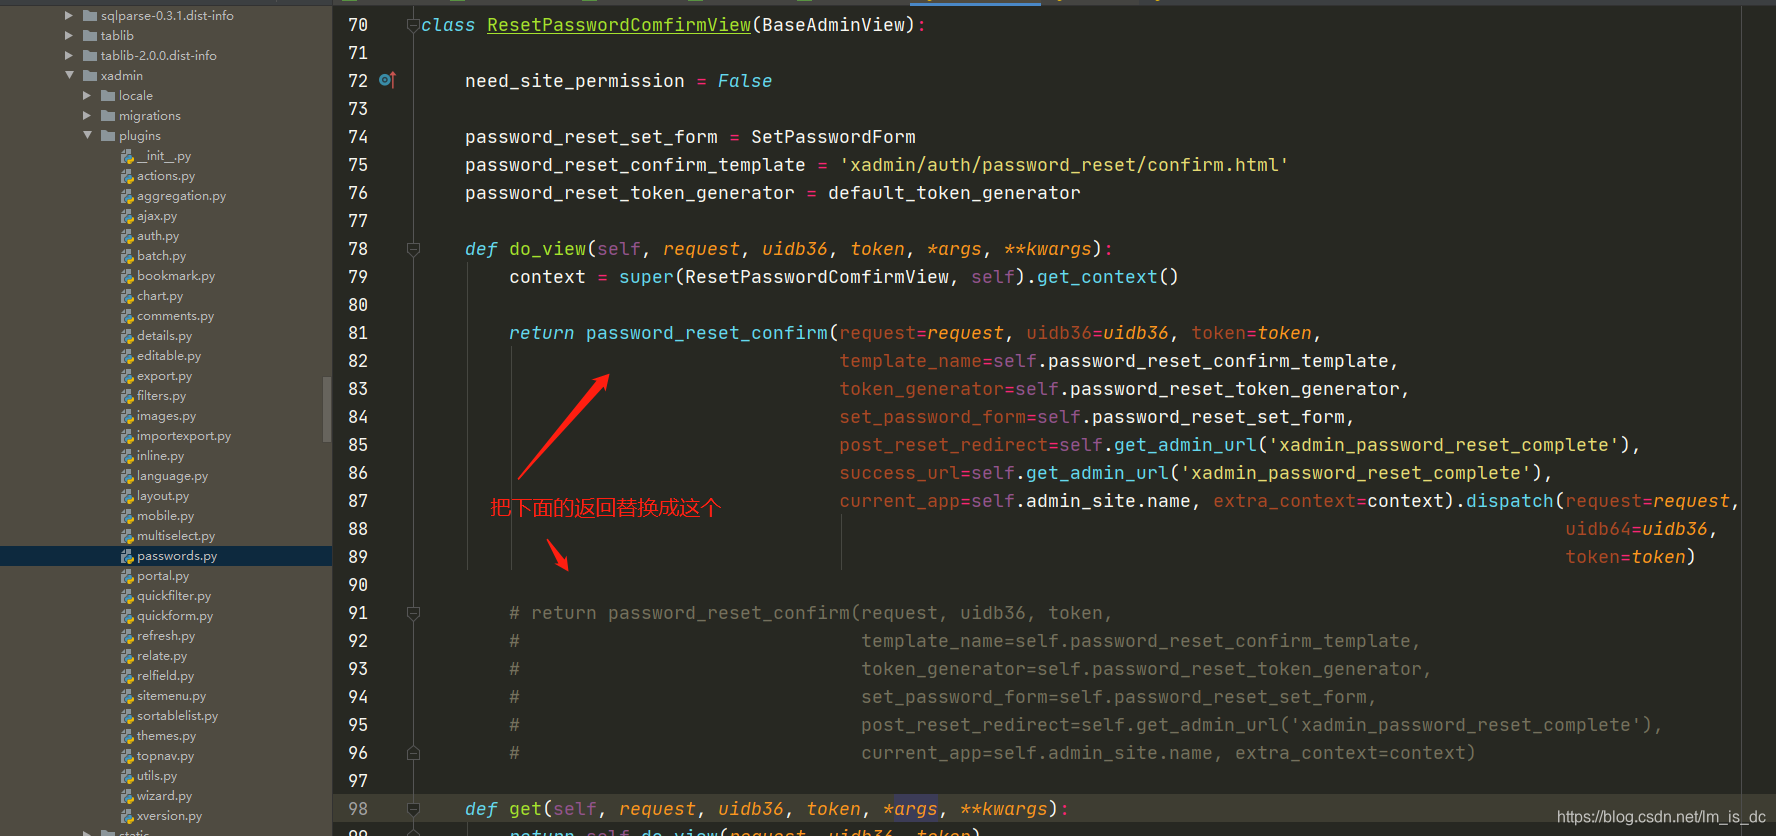This screenshot has height=836, width=1776.
Task: Open editable.py file
Action: point(169,356)
